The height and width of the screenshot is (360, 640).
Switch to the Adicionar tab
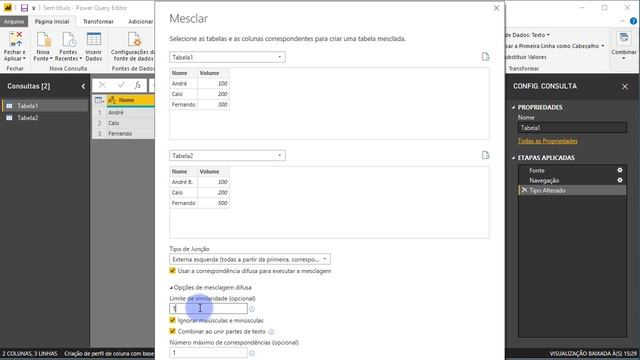(x=140, y=22)
